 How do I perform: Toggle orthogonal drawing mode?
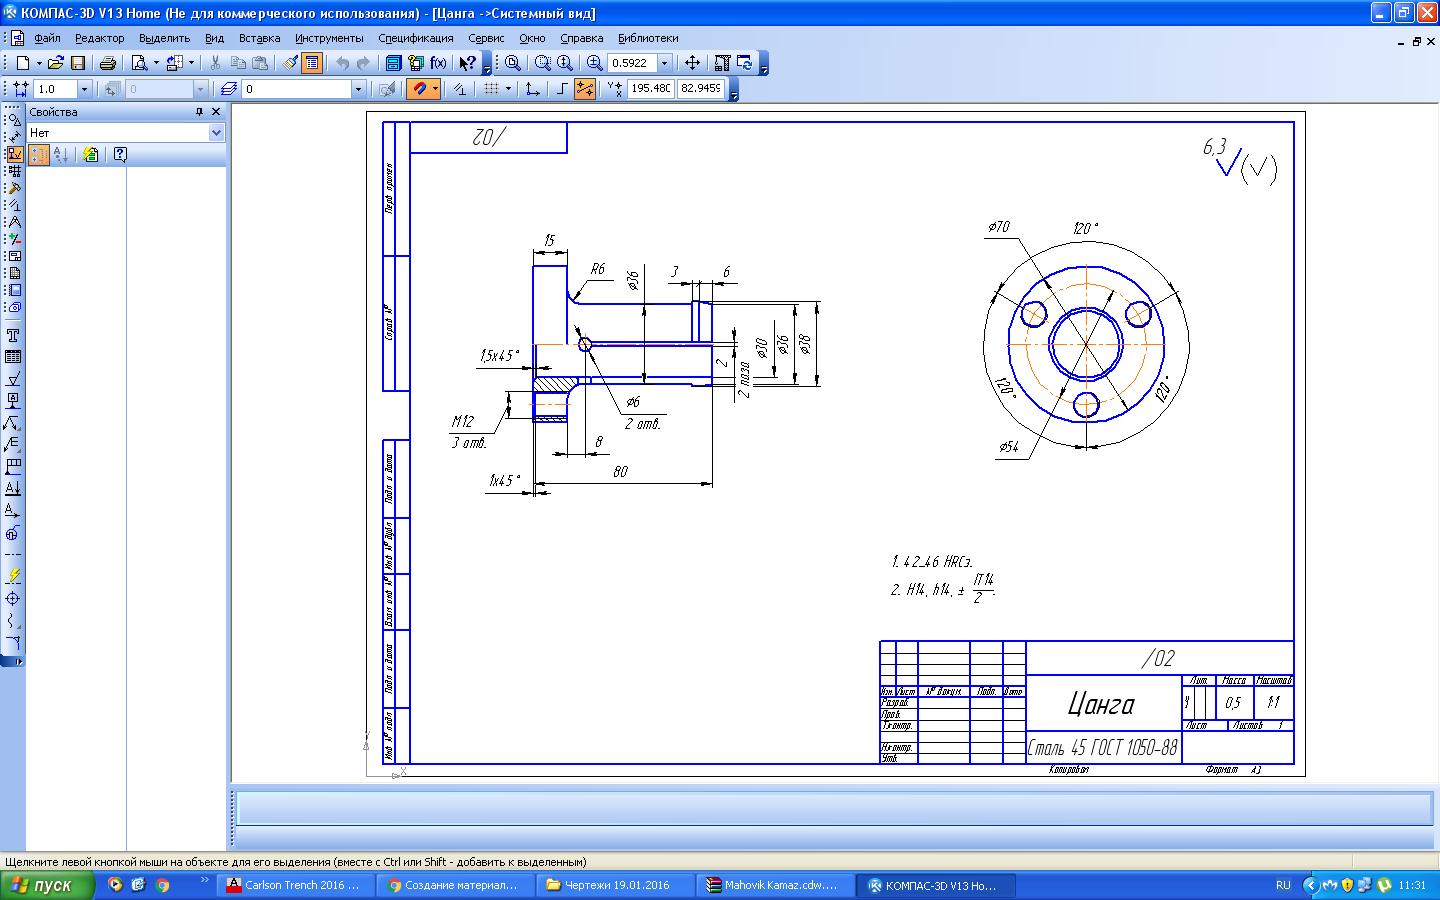coord(562,89)
